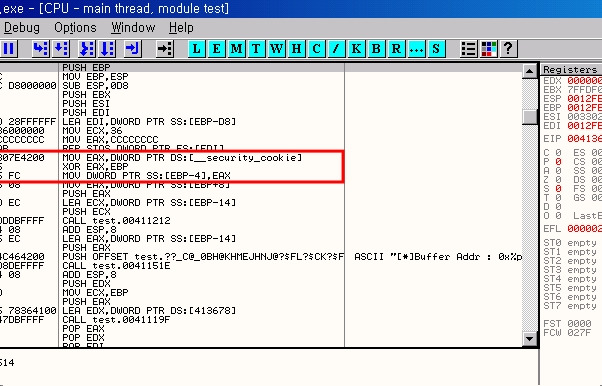
Task: Open Source window with S button
Action: coord(436,49)
